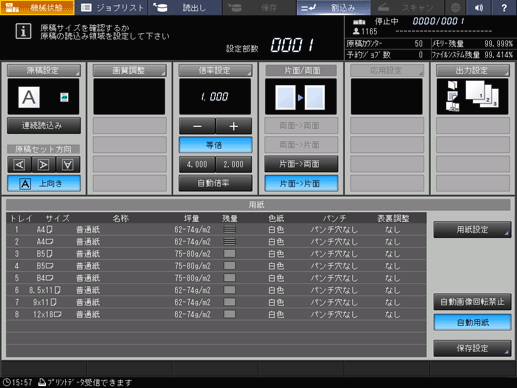Open the 読出し recall tab
The image size is (517, 388).
point(185,7)
